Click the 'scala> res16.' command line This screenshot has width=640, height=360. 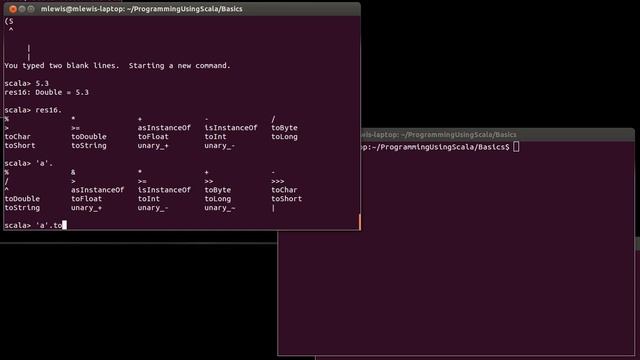pyautogui.click(x=33, y=110)
